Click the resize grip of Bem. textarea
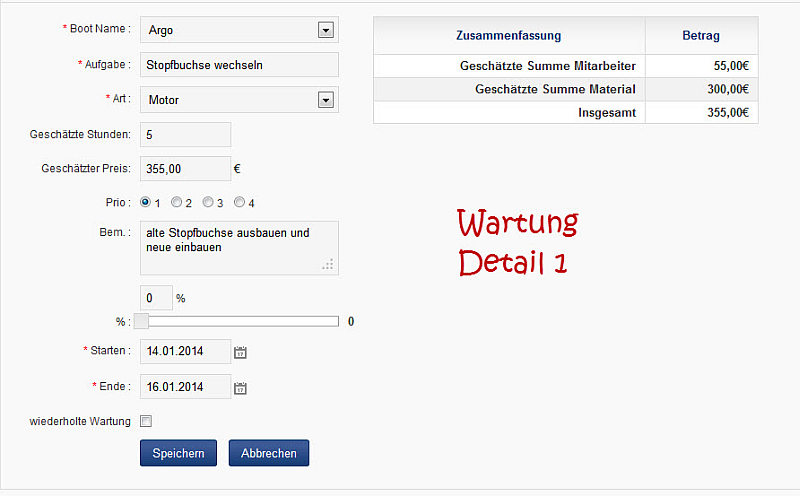 pyautogui.click(x=329, y=265)
